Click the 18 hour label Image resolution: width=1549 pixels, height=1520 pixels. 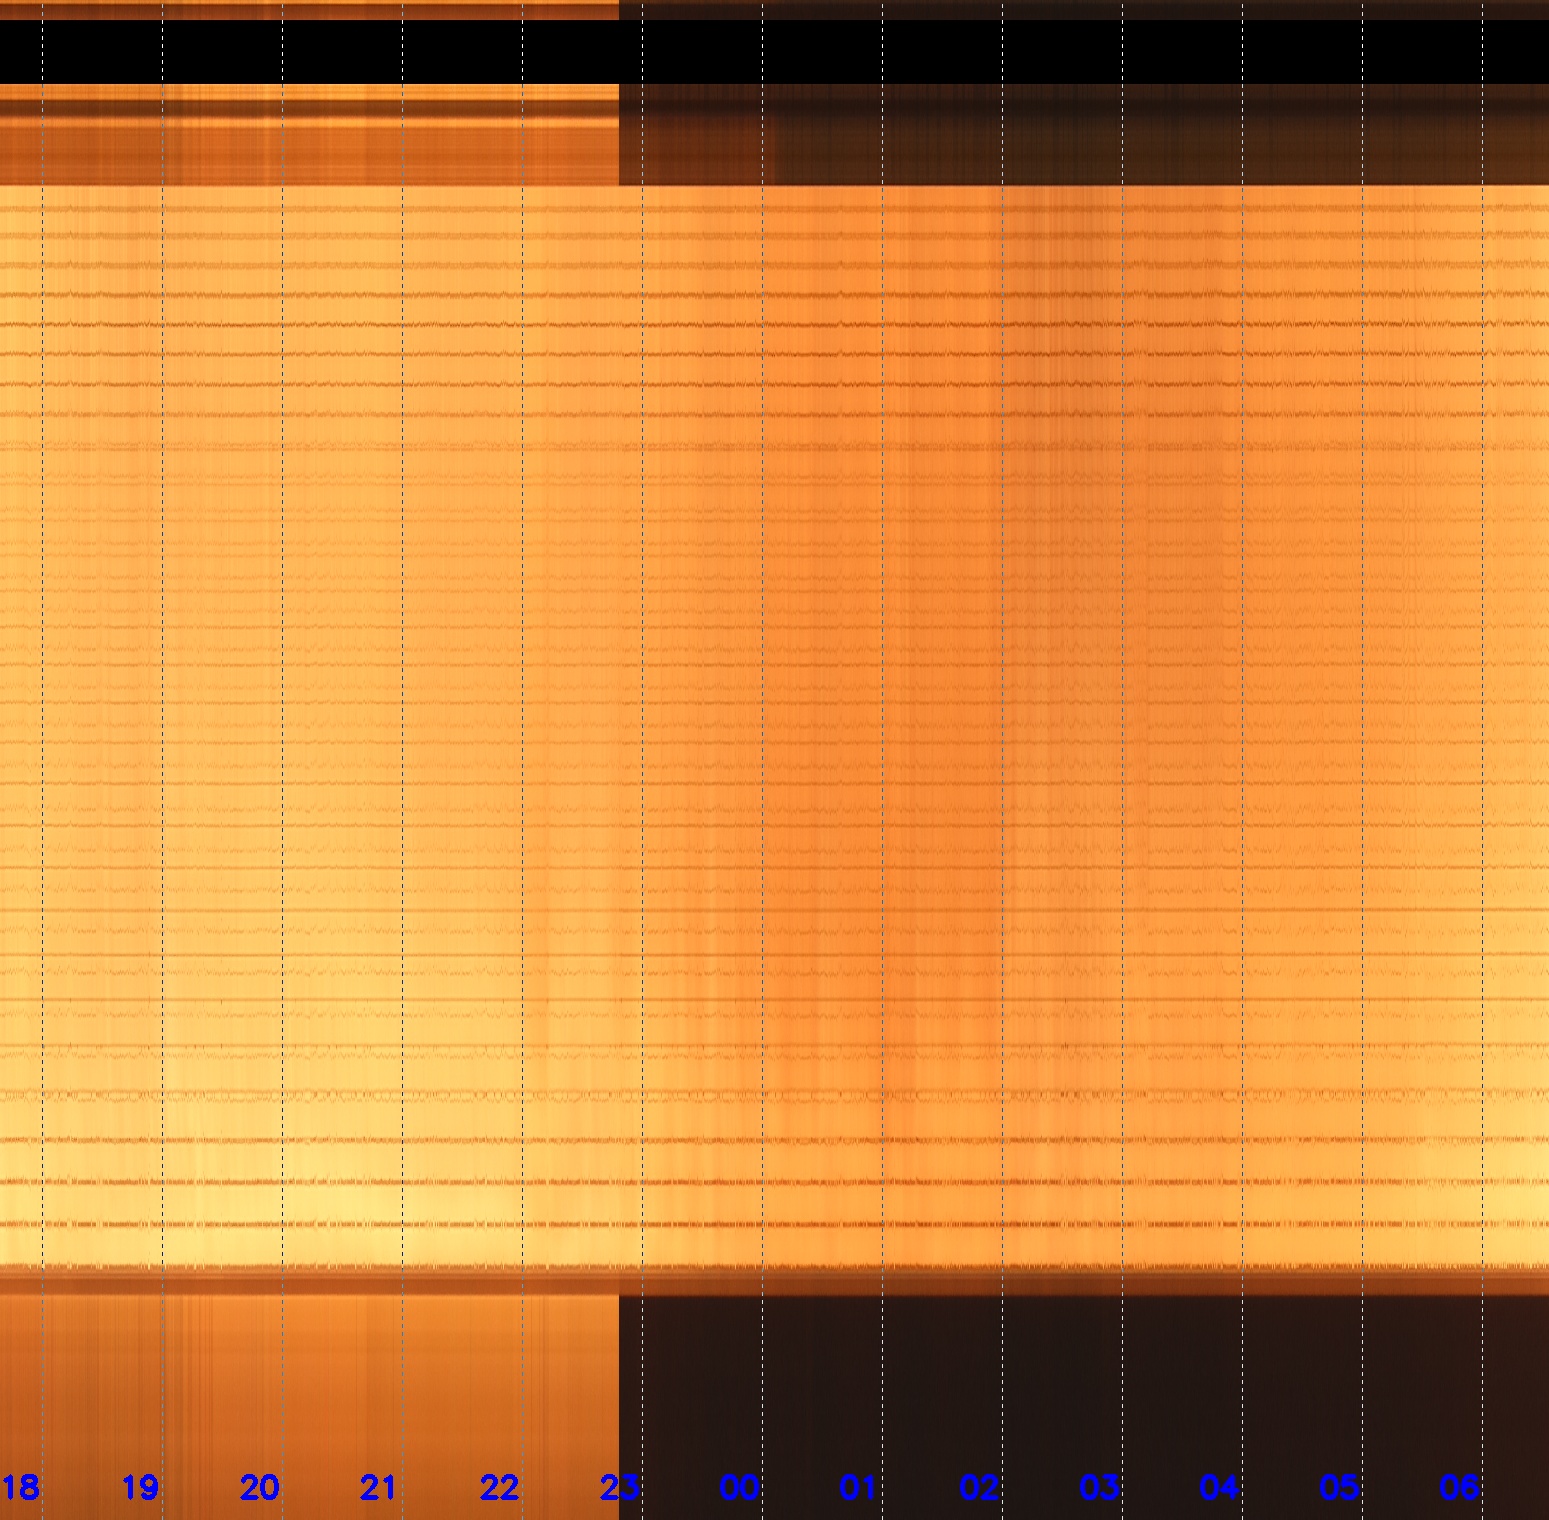[x=20, y=1488]
